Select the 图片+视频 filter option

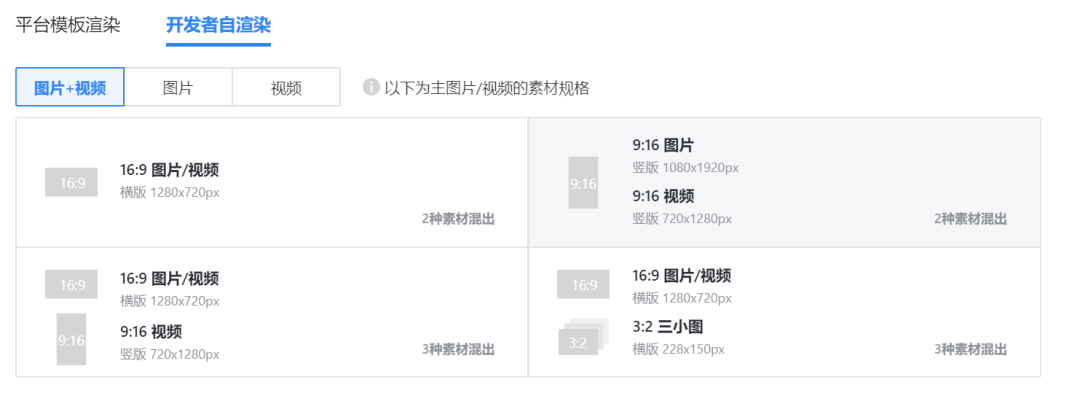click(70, 87)
